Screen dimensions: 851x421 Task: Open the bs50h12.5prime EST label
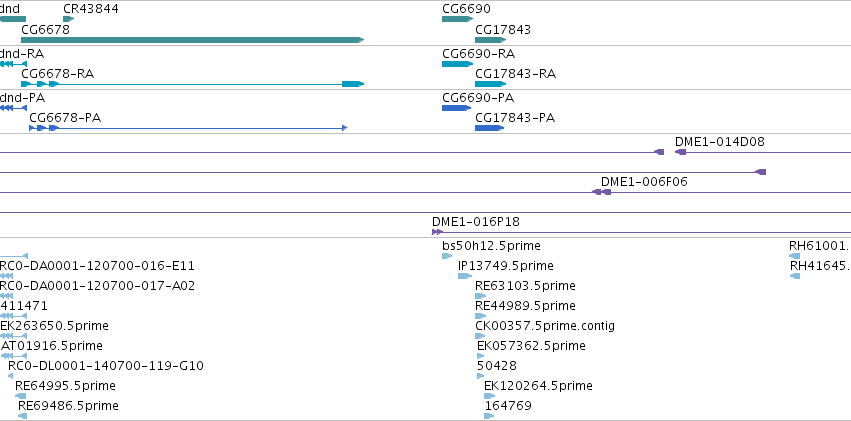coord(491,246)
